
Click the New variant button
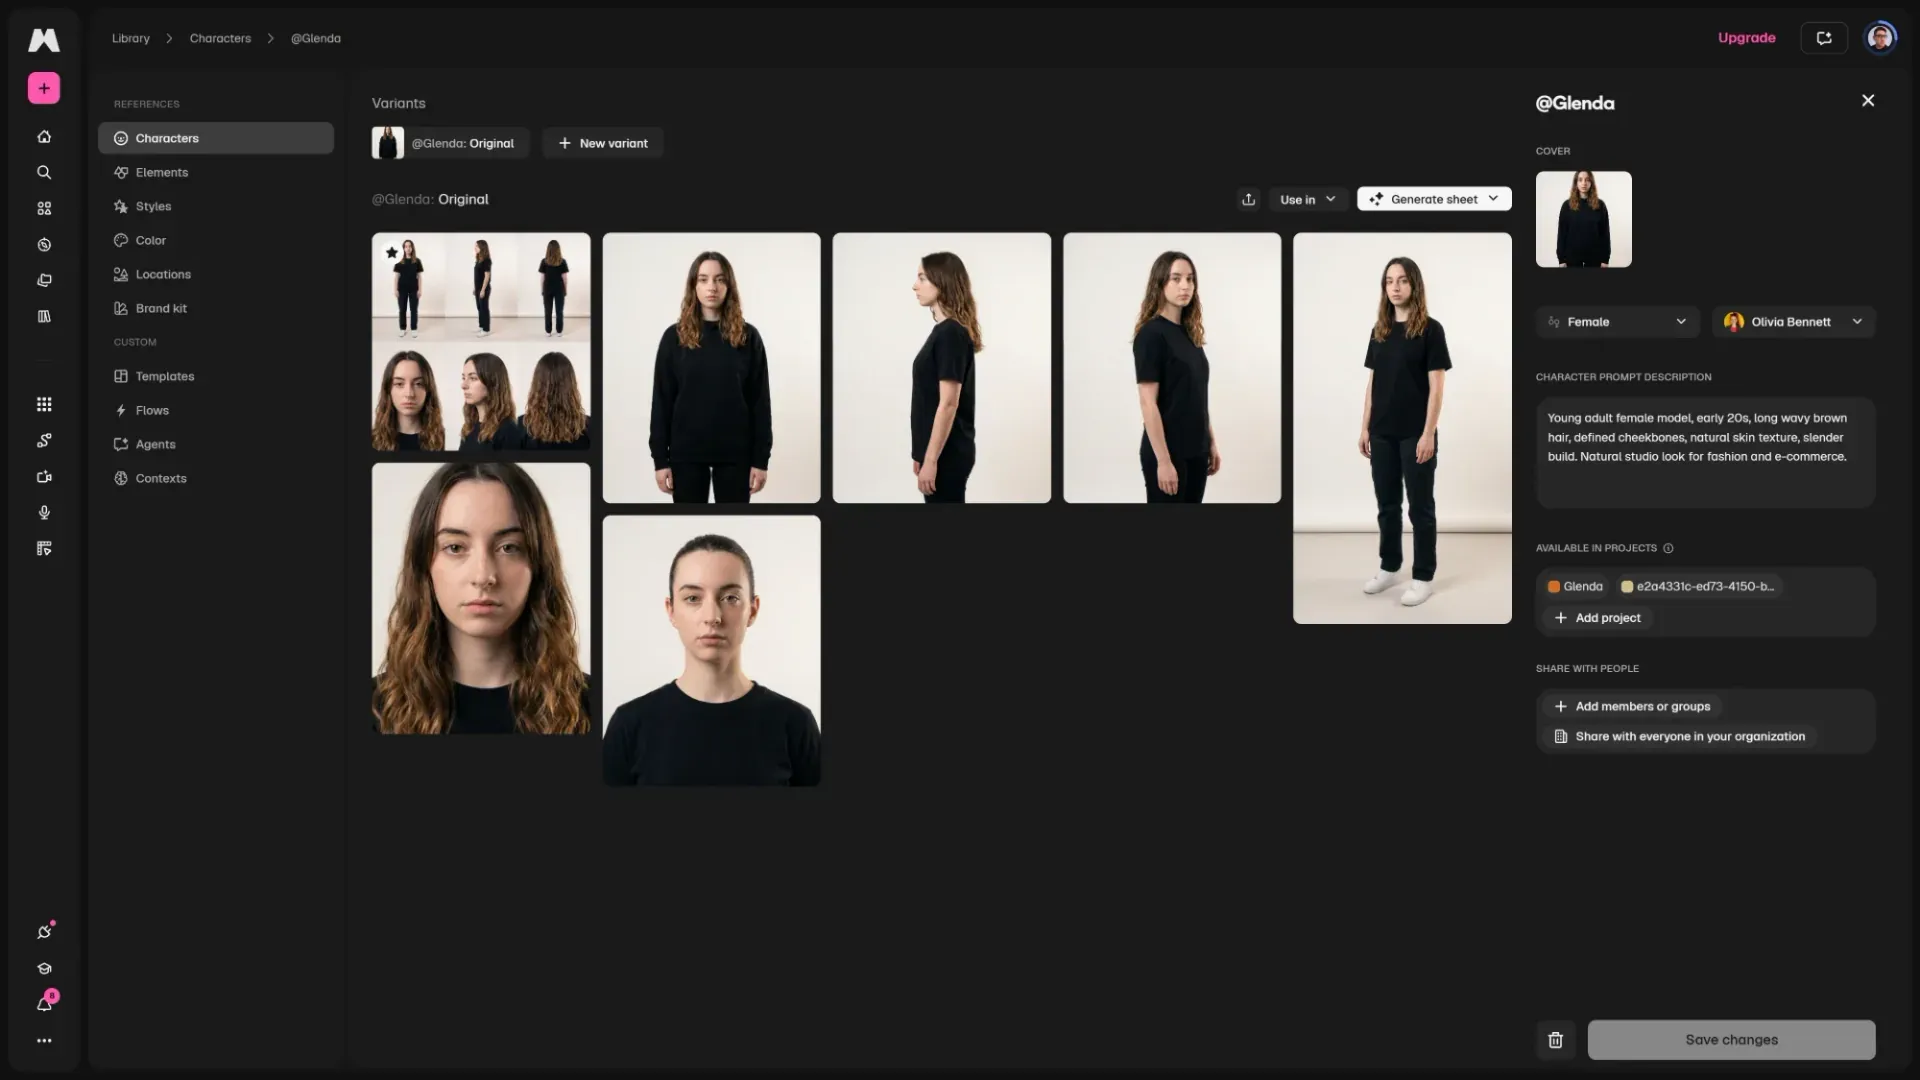point(603,143)
